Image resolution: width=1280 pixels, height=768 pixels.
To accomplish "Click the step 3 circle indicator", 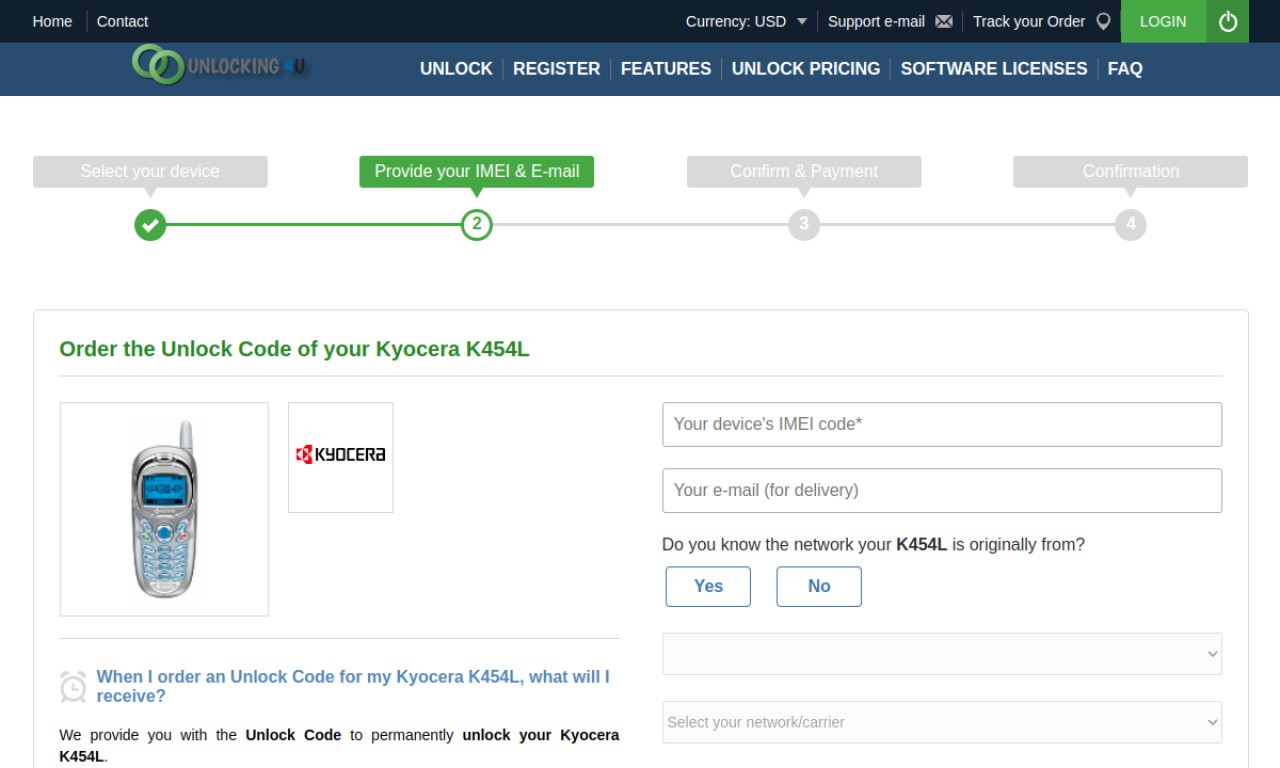I will tap(804, 225).
